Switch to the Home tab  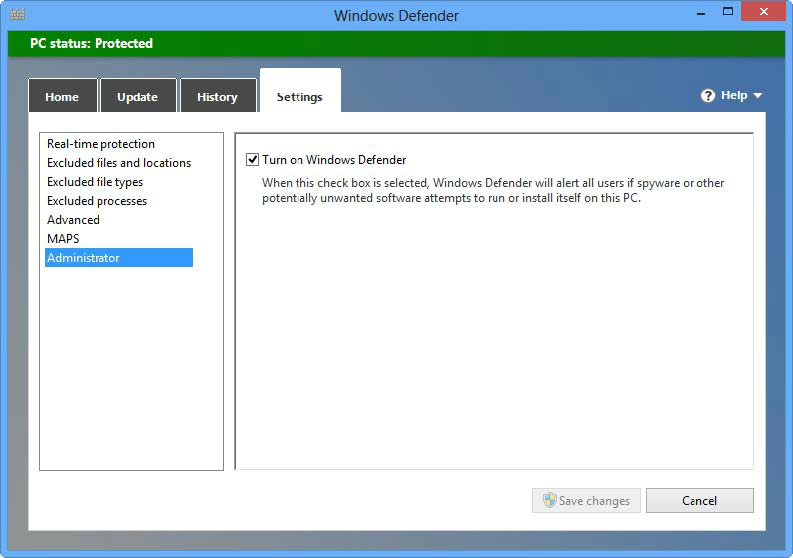click(62, 97)
